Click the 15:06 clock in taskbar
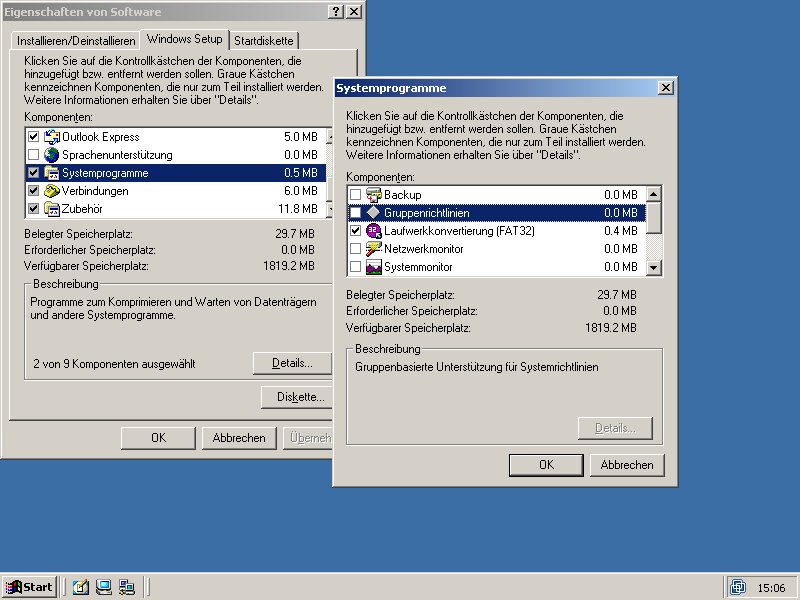800x600 pixels. [771, 588]
